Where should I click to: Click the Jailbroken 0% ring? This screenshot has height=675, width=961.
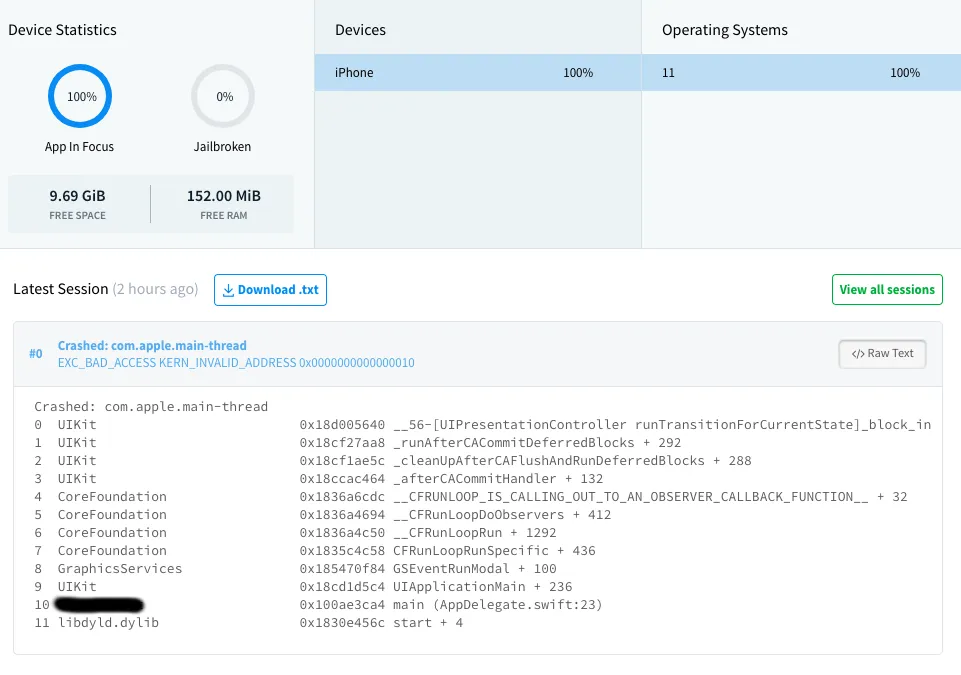point(223,97)
